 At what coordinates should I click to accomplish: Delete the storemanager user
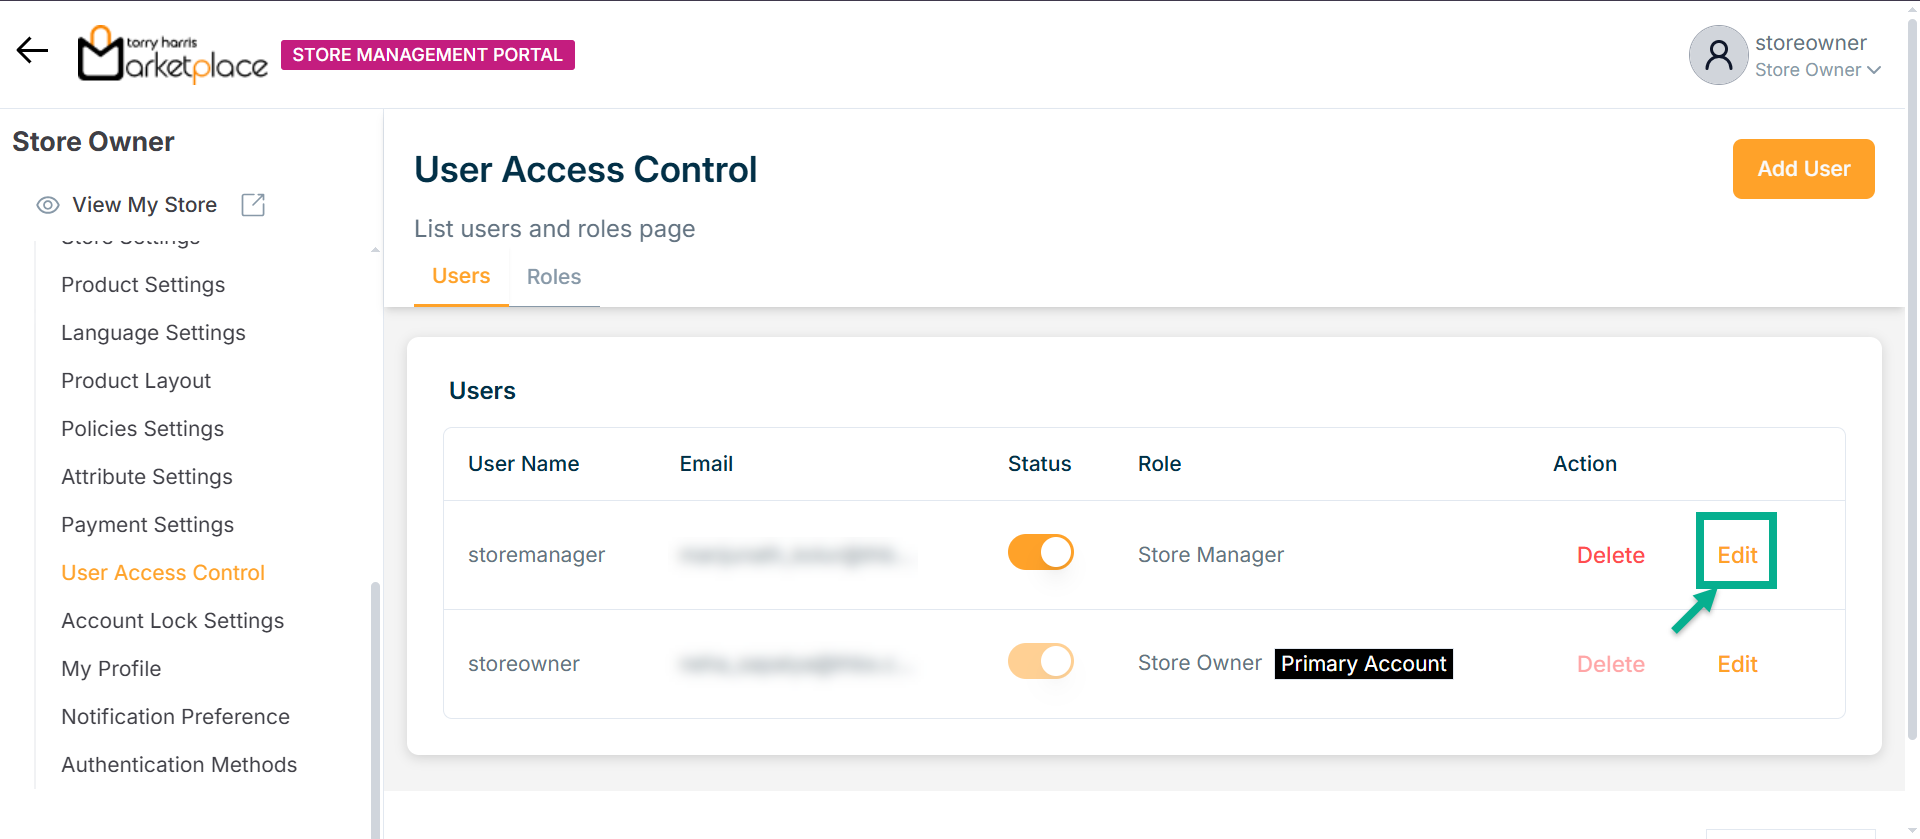click(x=1610, y=555)
